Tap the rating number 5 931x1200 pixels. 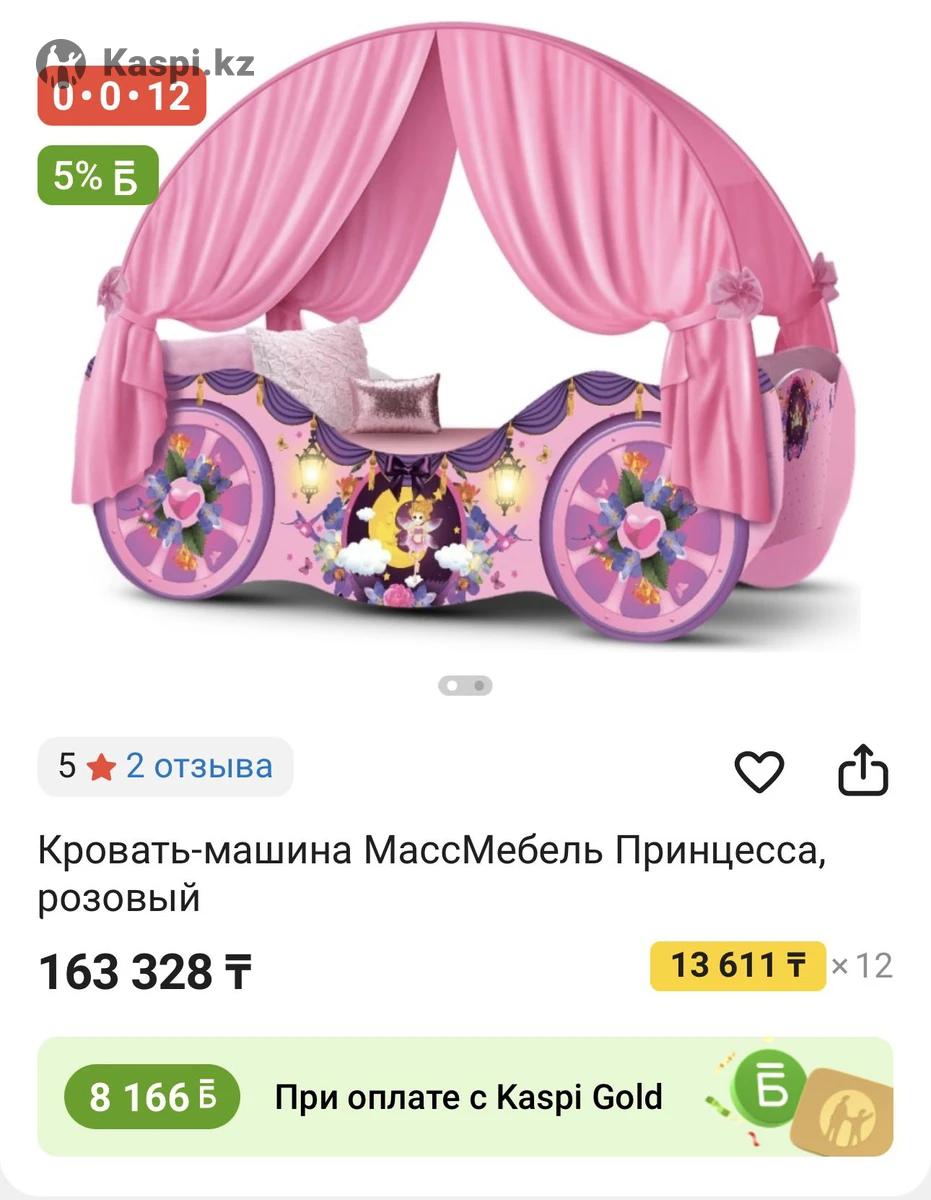pyautogui.click(x=67, y=767)
